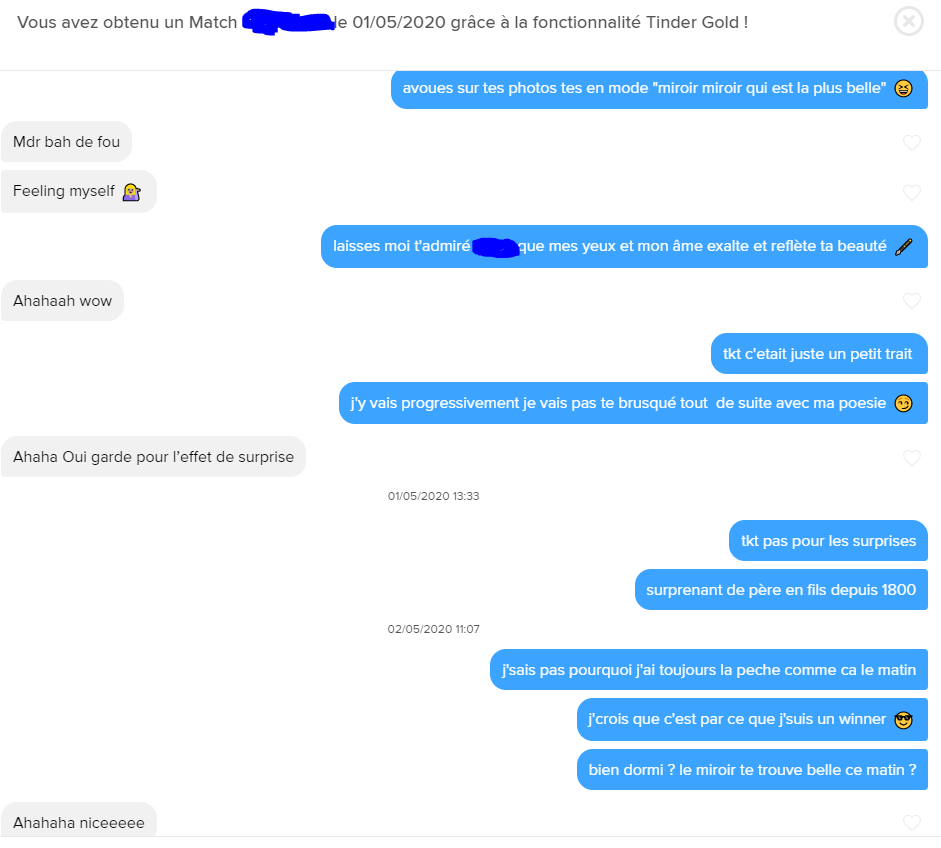Viewport: 941px width, 848px height.
Task: Close the Tinder Gold match banner
Action: [x=909, y=22]
